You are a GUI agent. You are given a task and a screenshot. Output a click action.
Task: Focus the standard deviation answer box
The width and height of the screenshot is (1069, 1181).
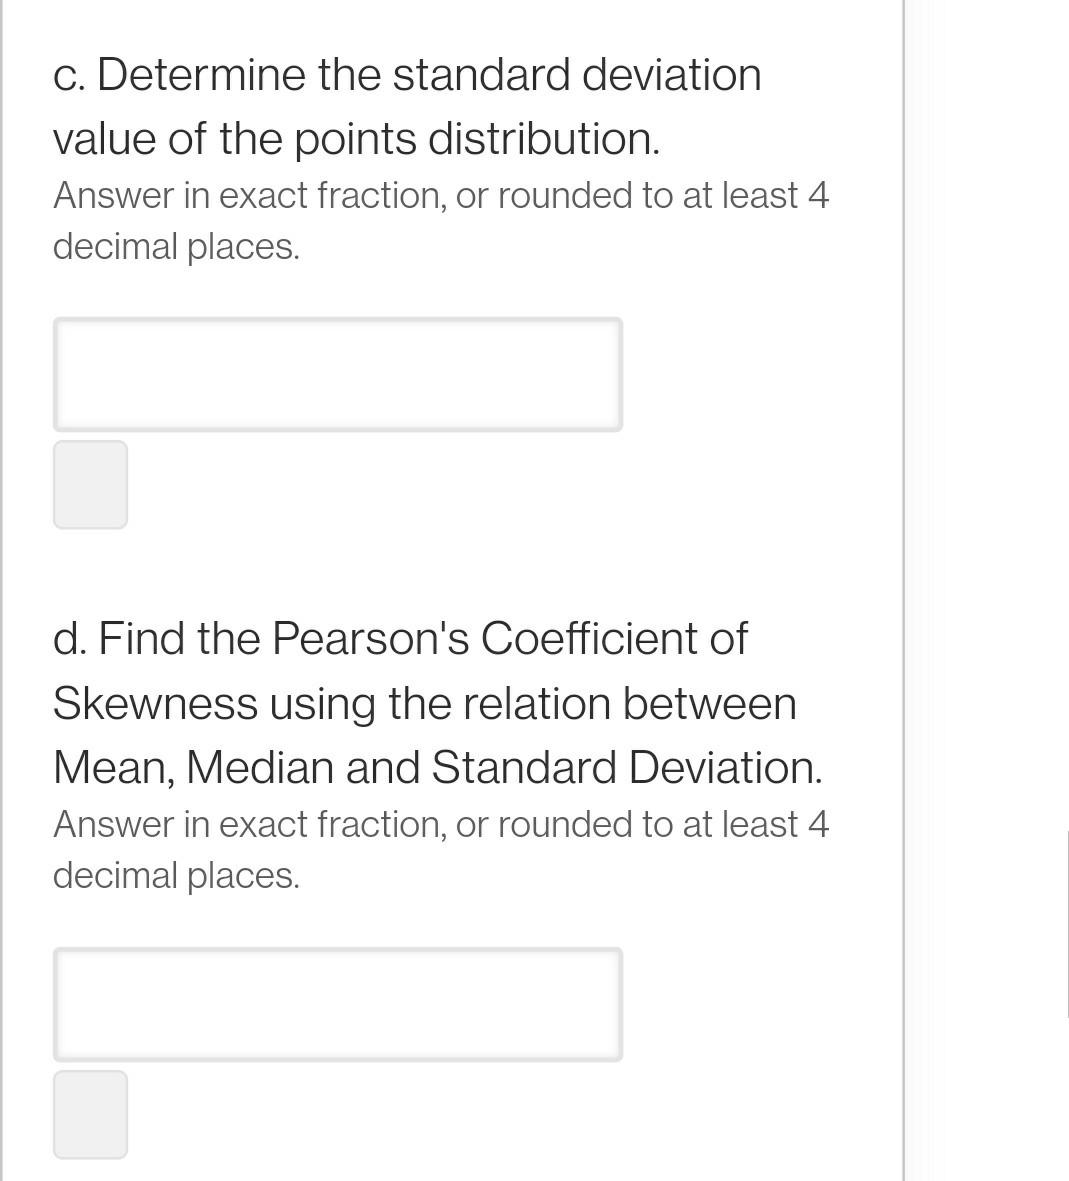[x=337, y=374]
